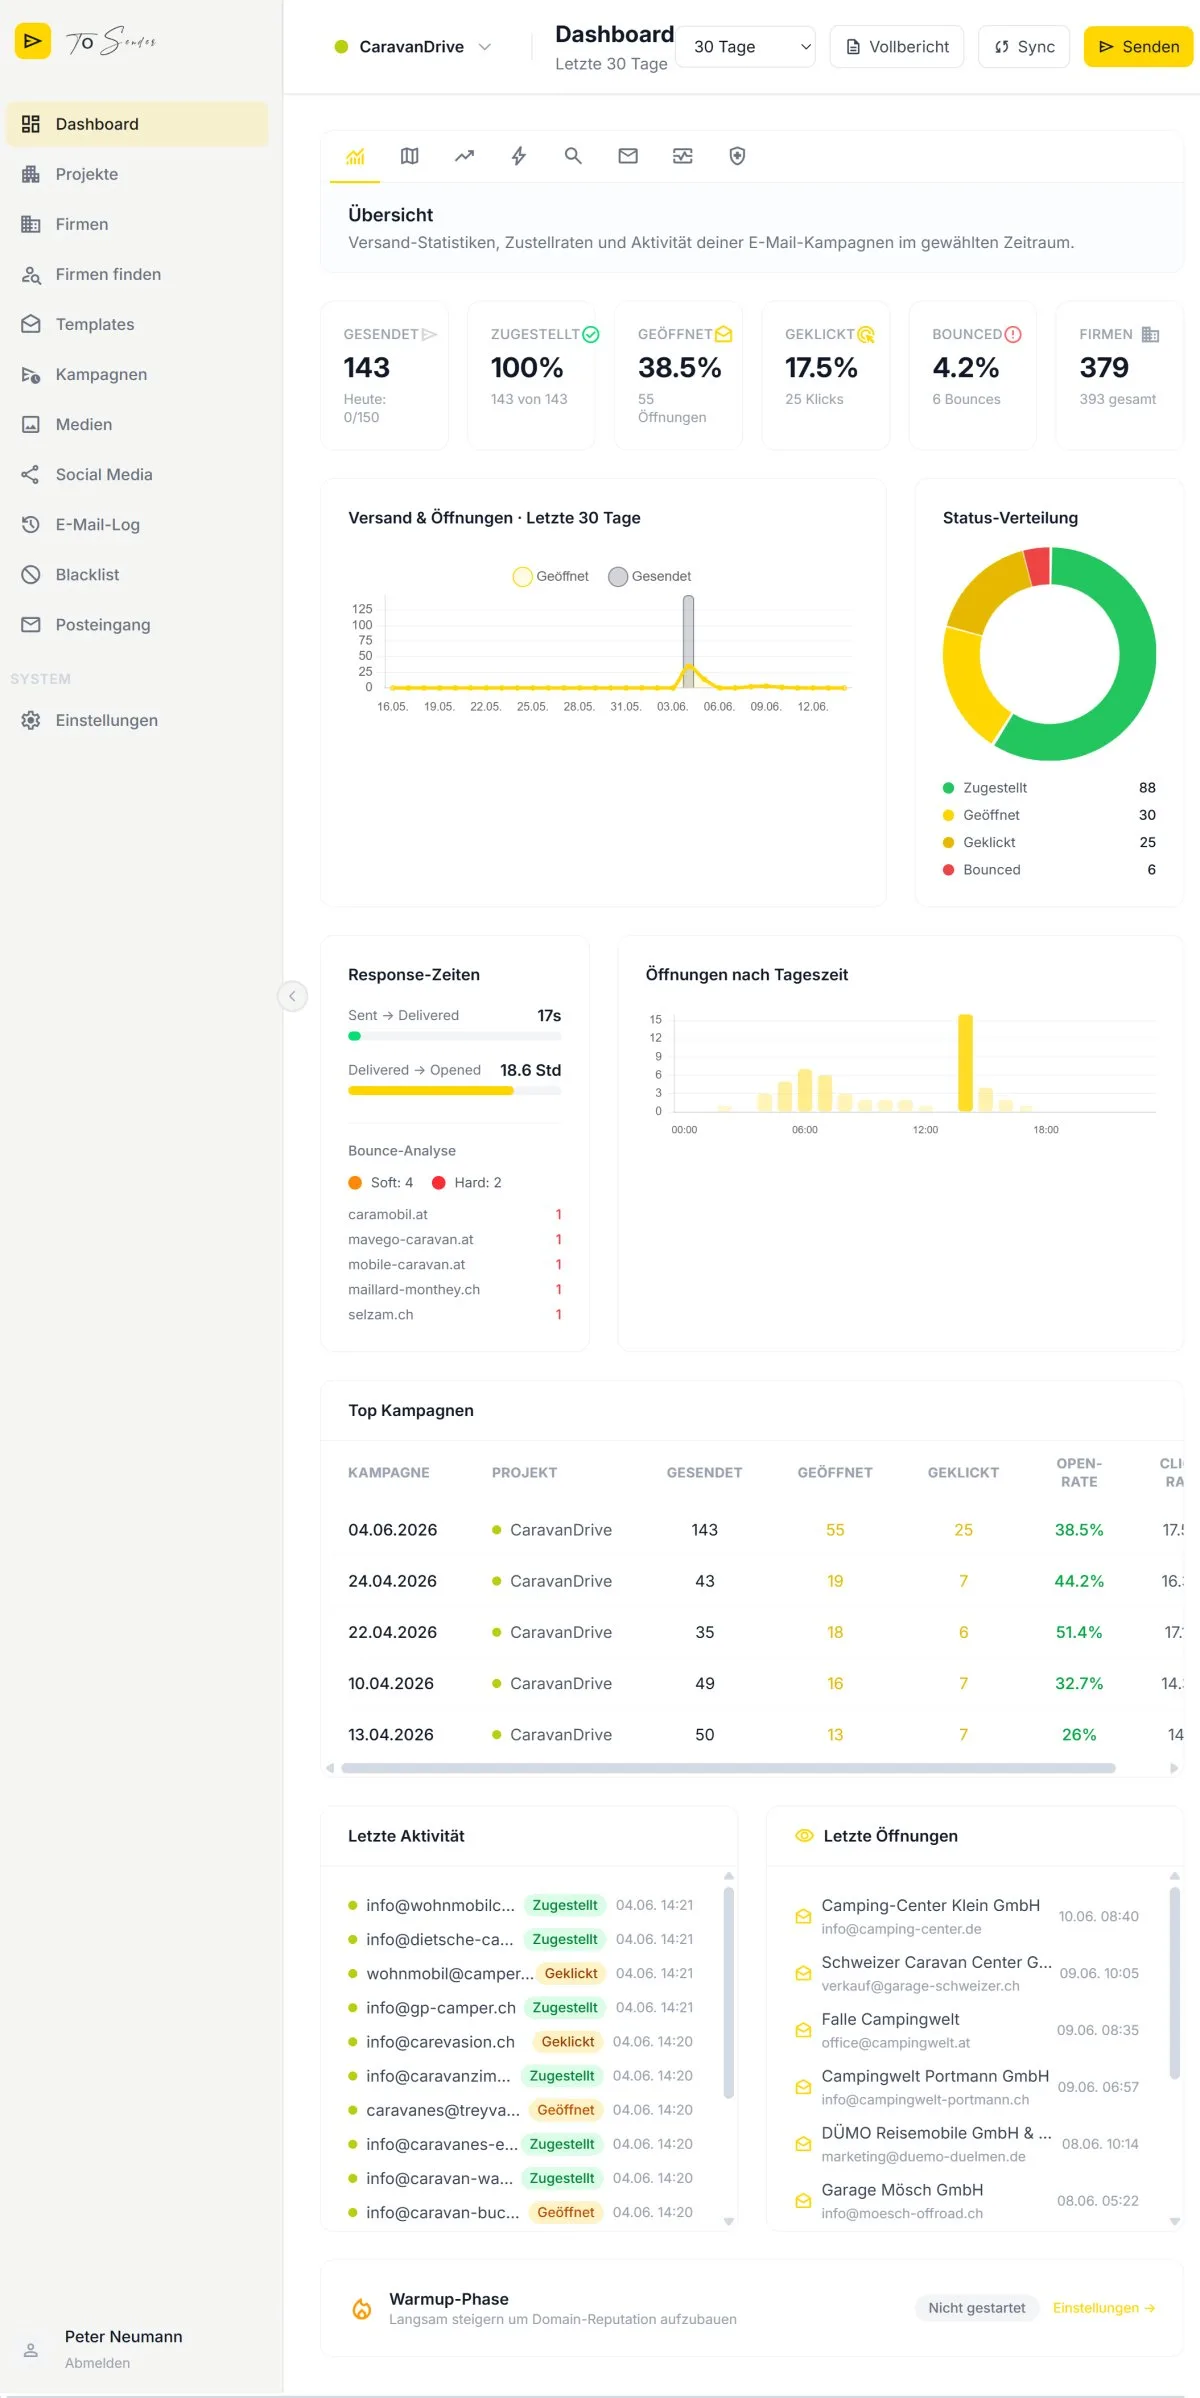Select the trend line tab icon
The height and width of the screenshot is (2398, 1200).
point(464,156)
